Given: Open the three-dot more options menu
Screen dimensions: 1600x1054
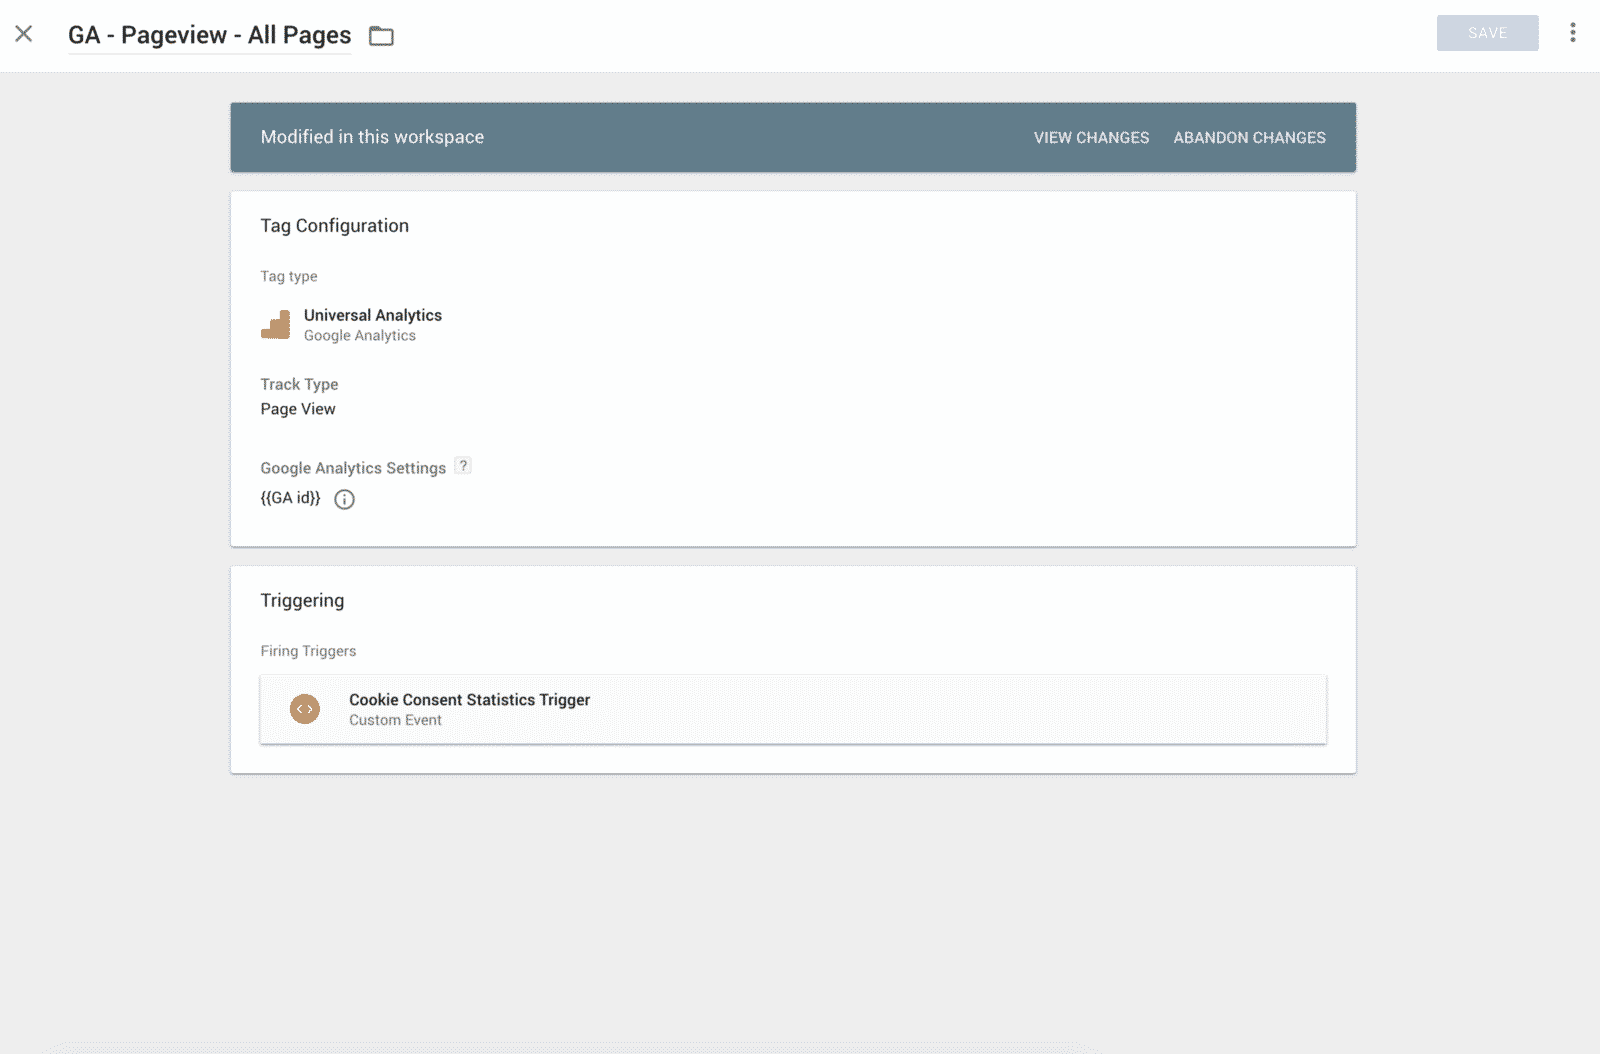Looking at the screenshot, I should pyautogui.click(x=1573, y=33).
